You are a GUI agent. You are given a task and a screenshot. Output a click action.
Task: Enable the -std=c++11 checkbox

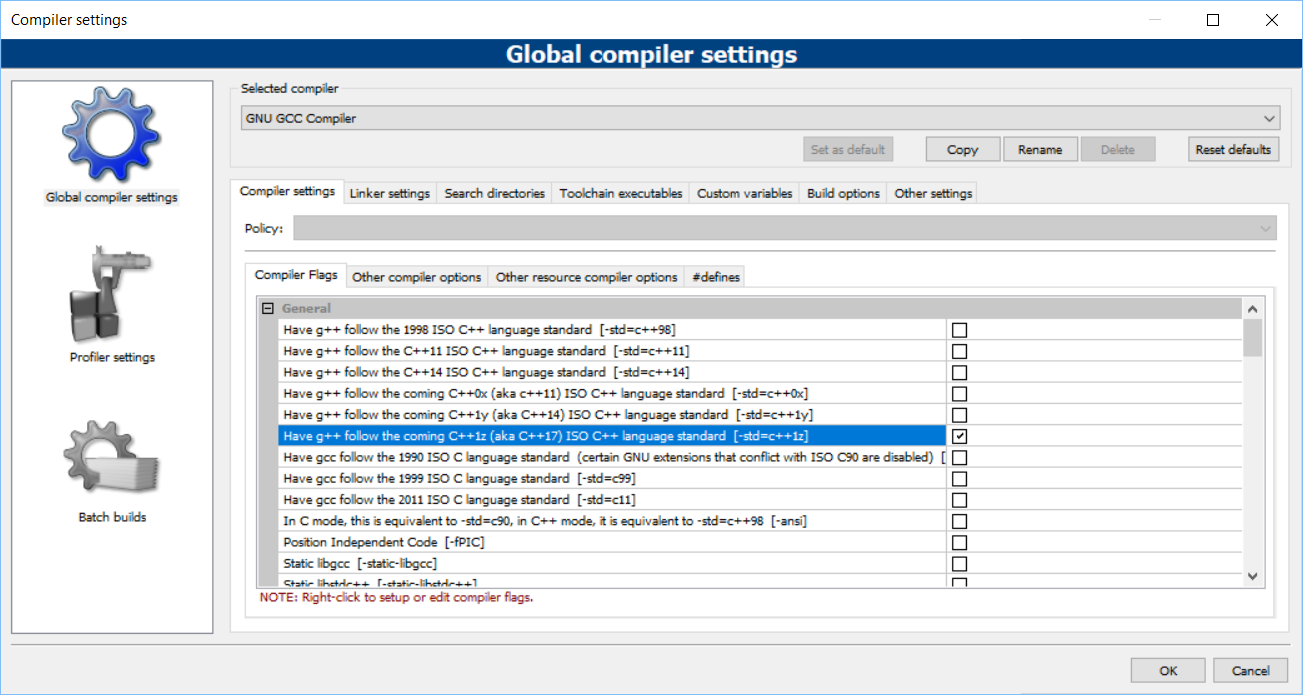point(959,351)
